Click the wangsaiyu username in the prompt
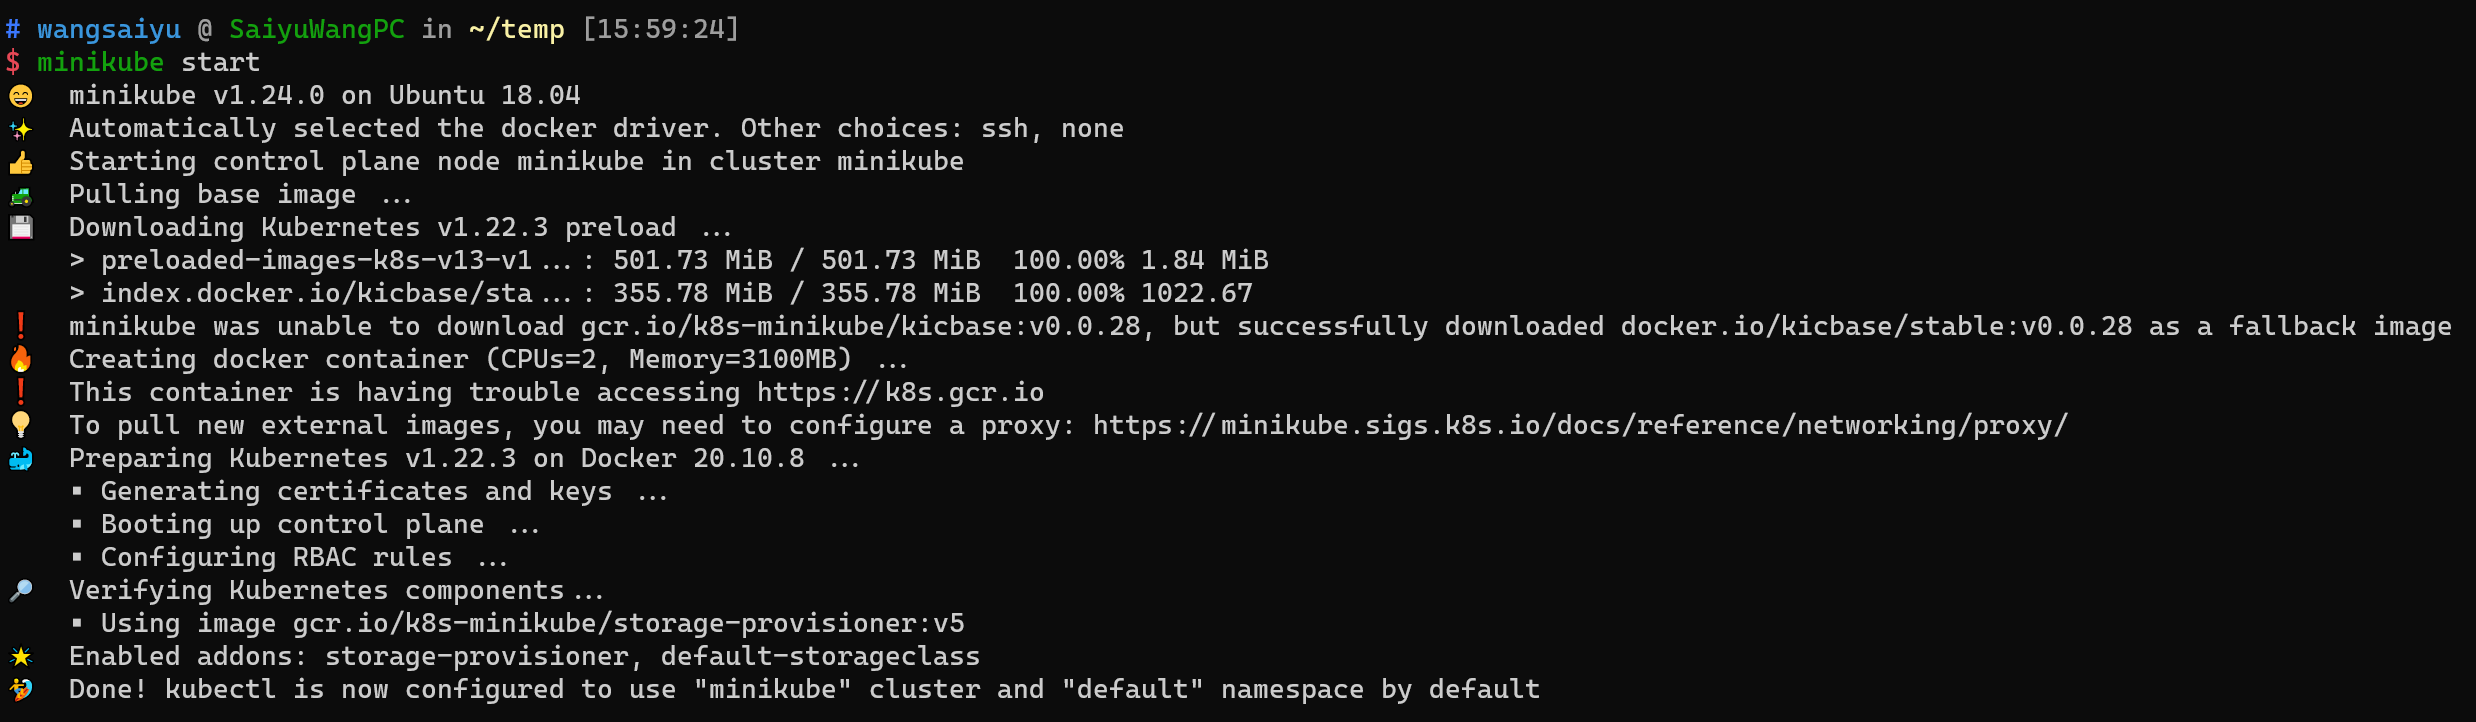Viewport: 2476px width, 722px height. [x=109, y=30]
